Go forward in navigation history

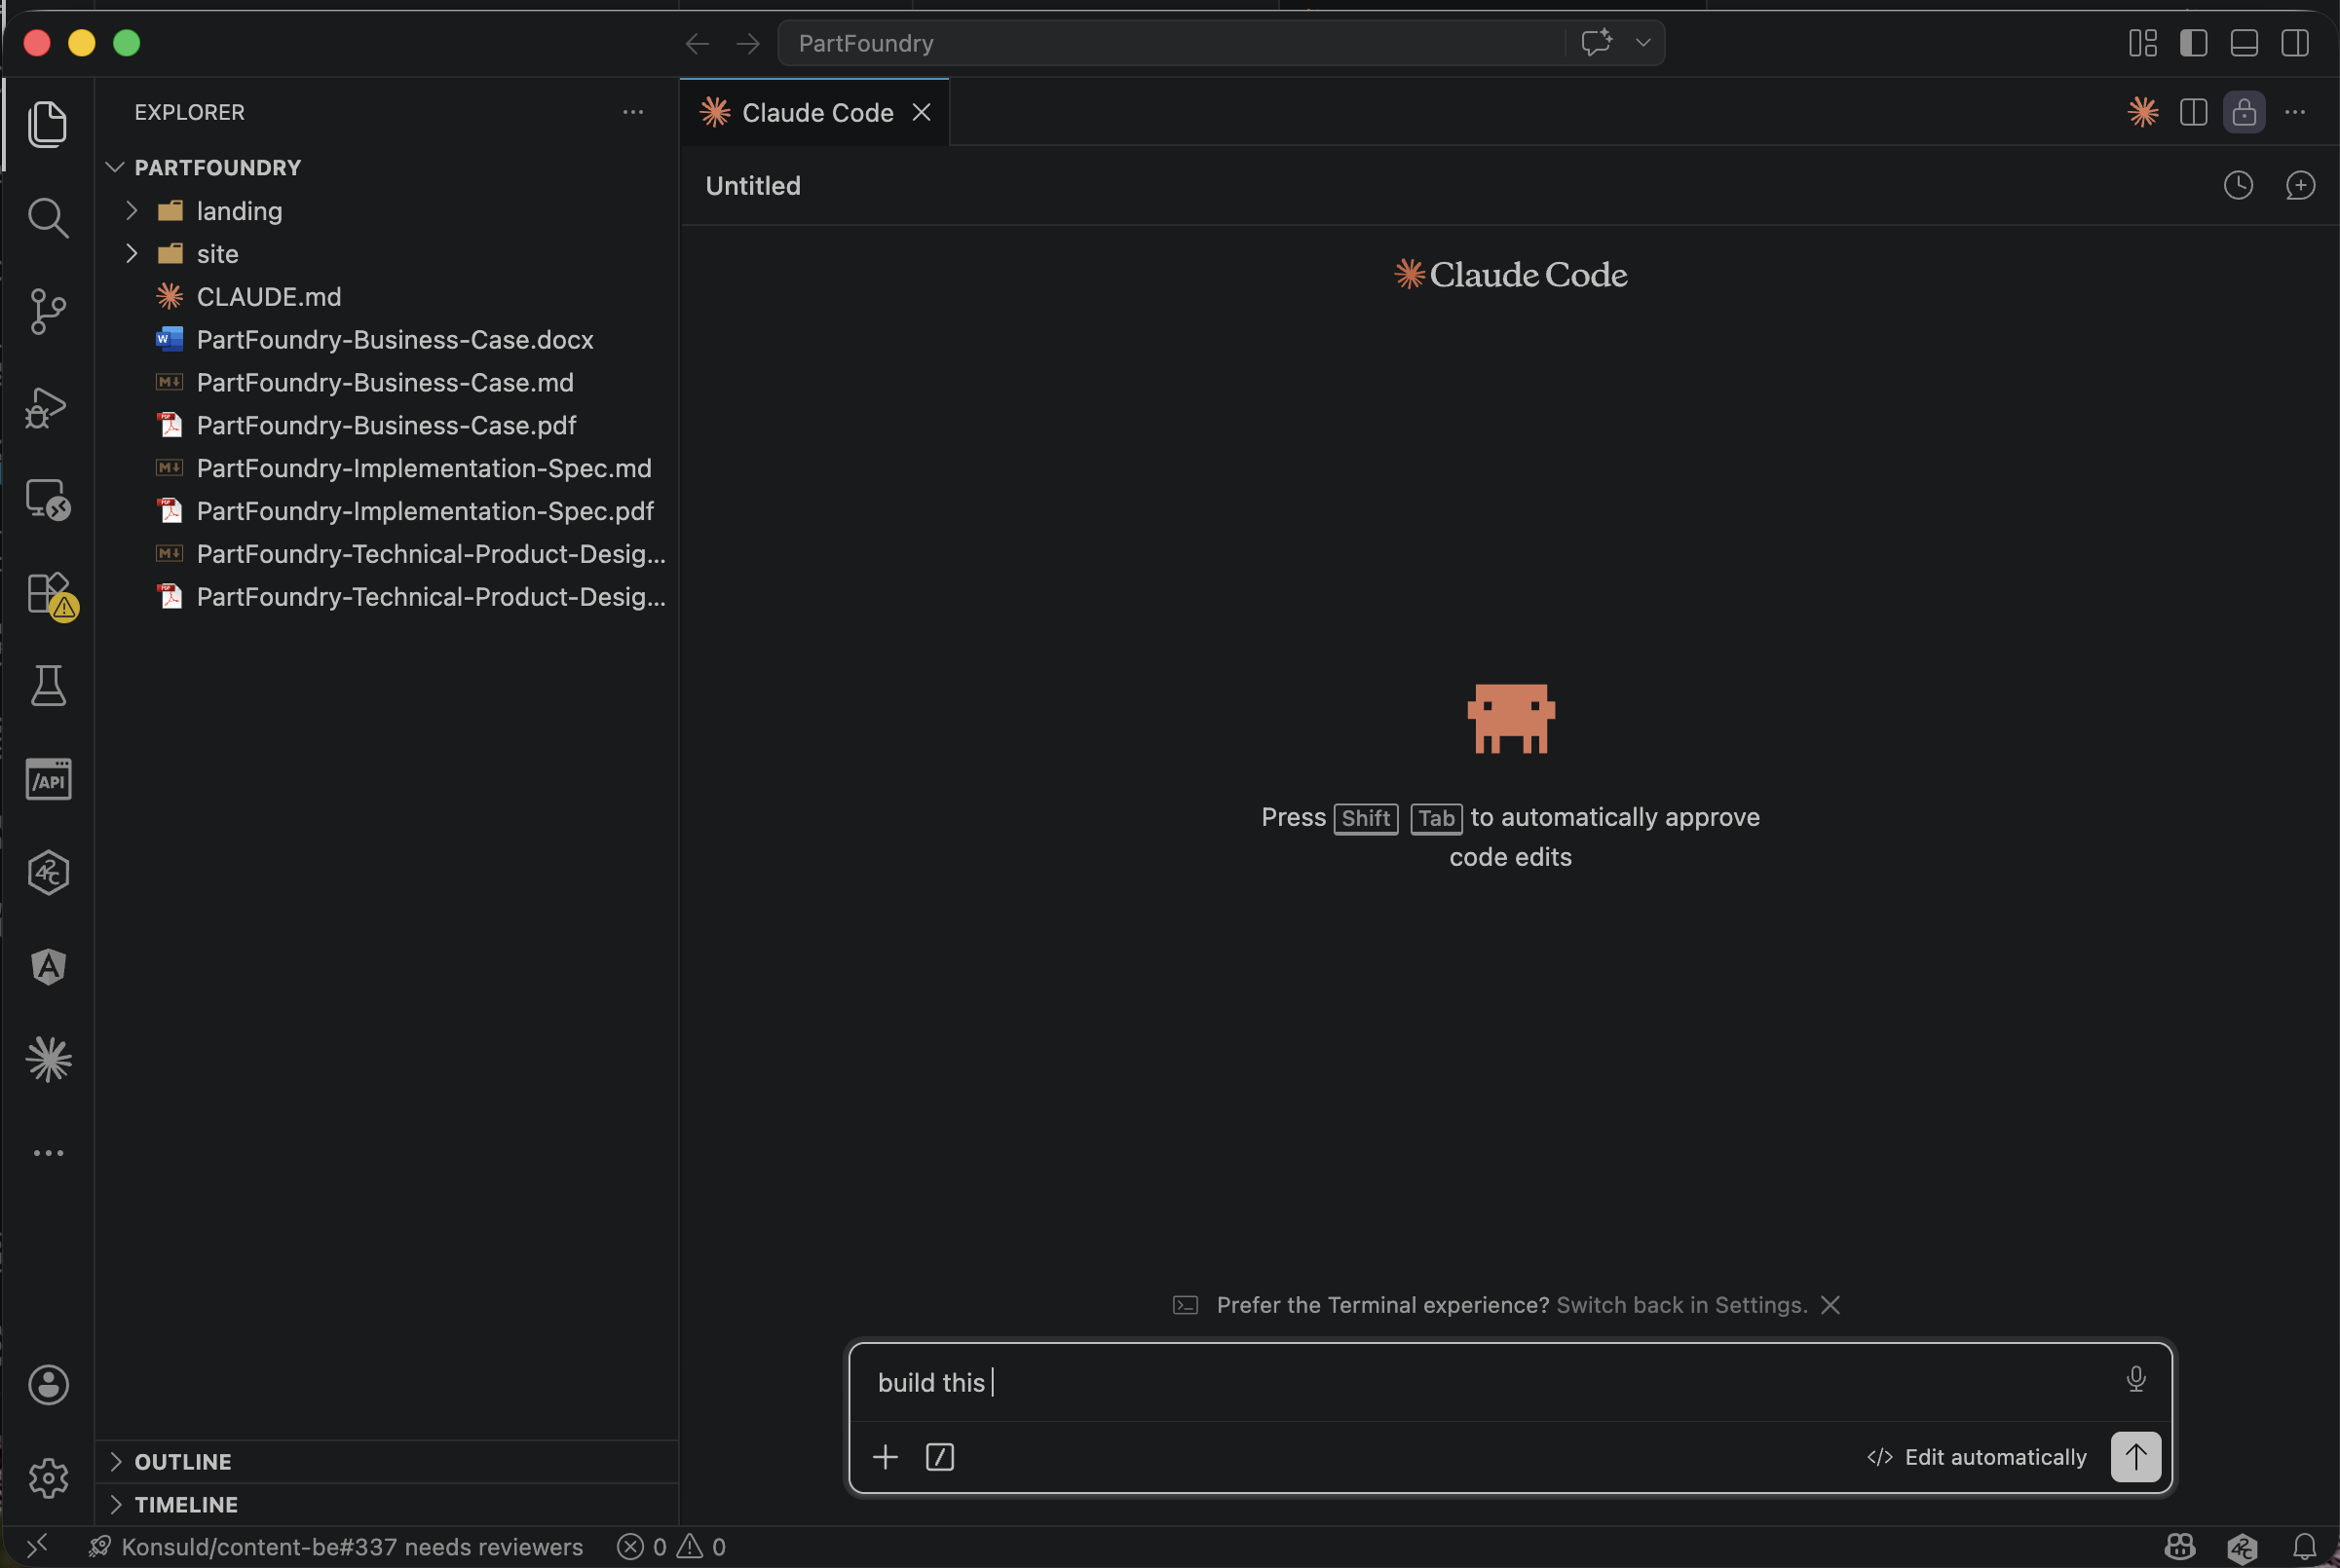click(748, 43)
